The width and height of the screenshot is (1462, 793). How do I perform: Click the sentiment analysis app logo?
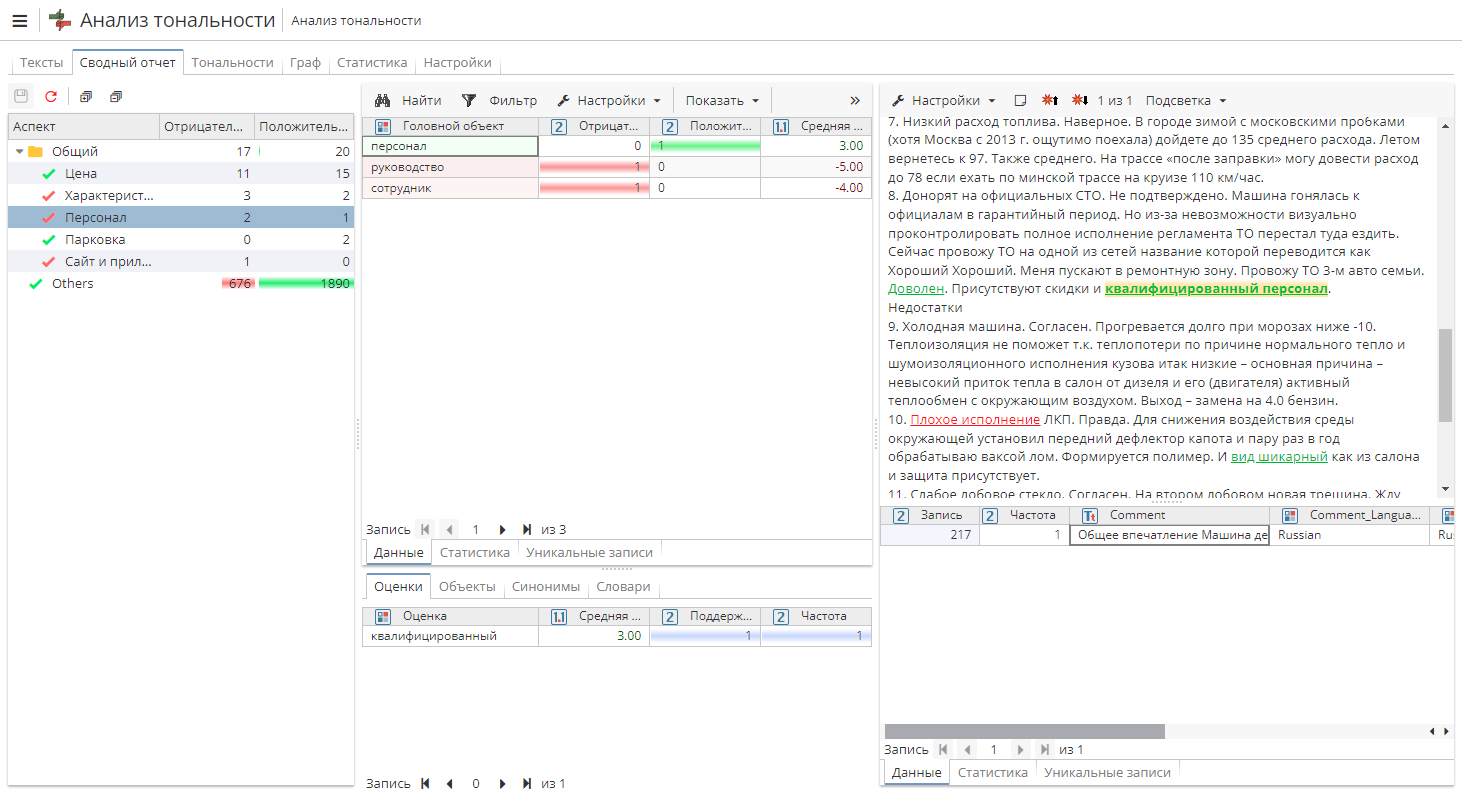61,20
